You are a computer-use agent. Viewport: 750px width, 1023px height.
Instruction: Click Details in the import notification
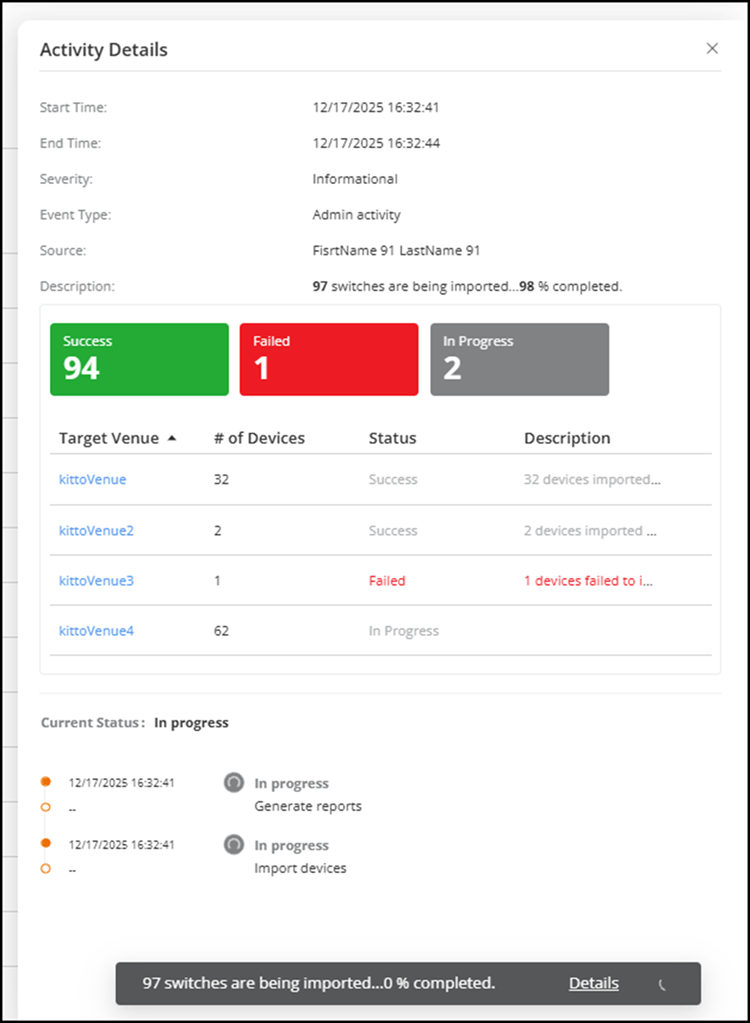pyautogui.click(x=594, y=983)
